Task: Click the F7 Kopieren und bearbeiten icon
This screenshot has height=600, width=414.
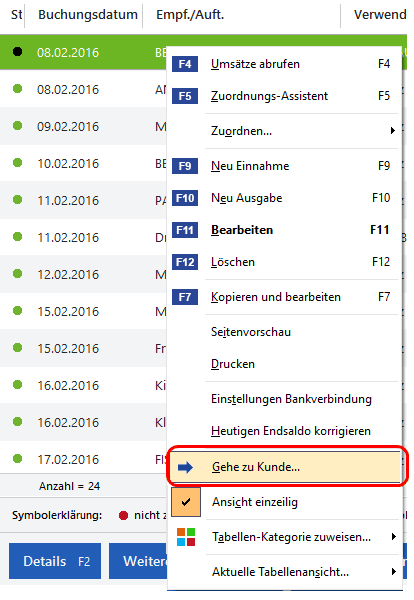Action: 185,297
